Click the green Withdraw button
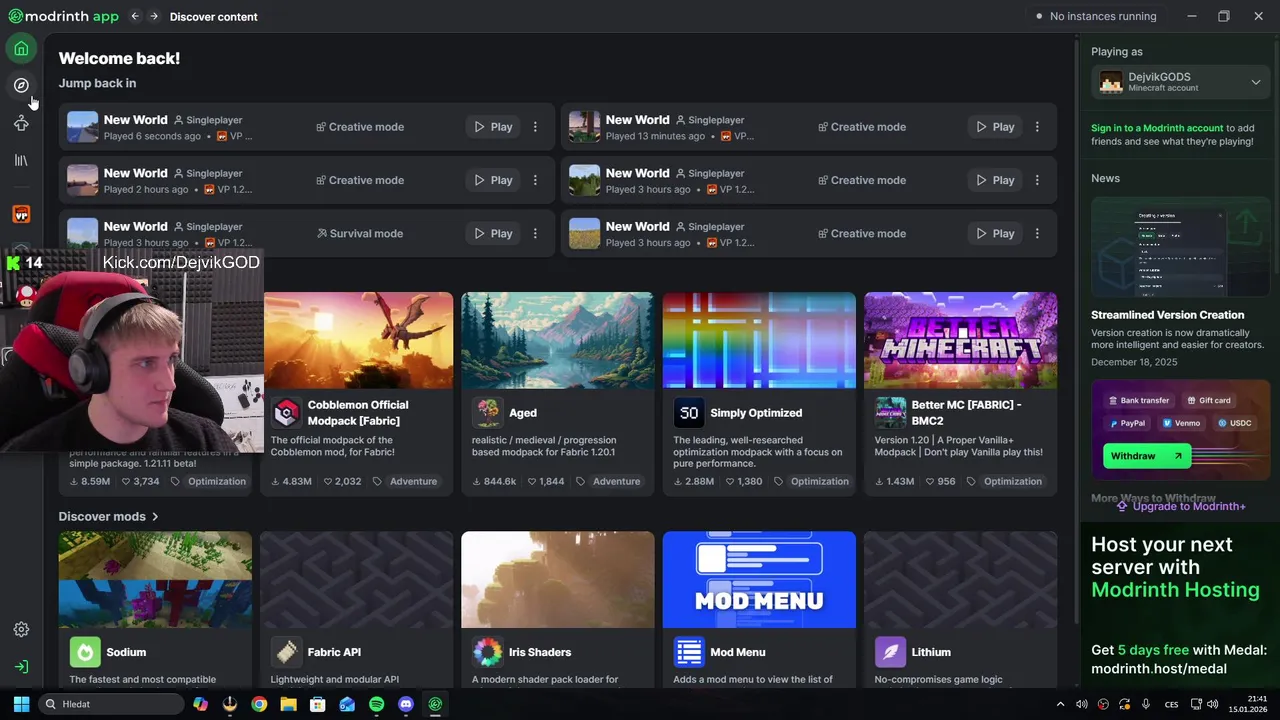 [x=1147, y=456]
